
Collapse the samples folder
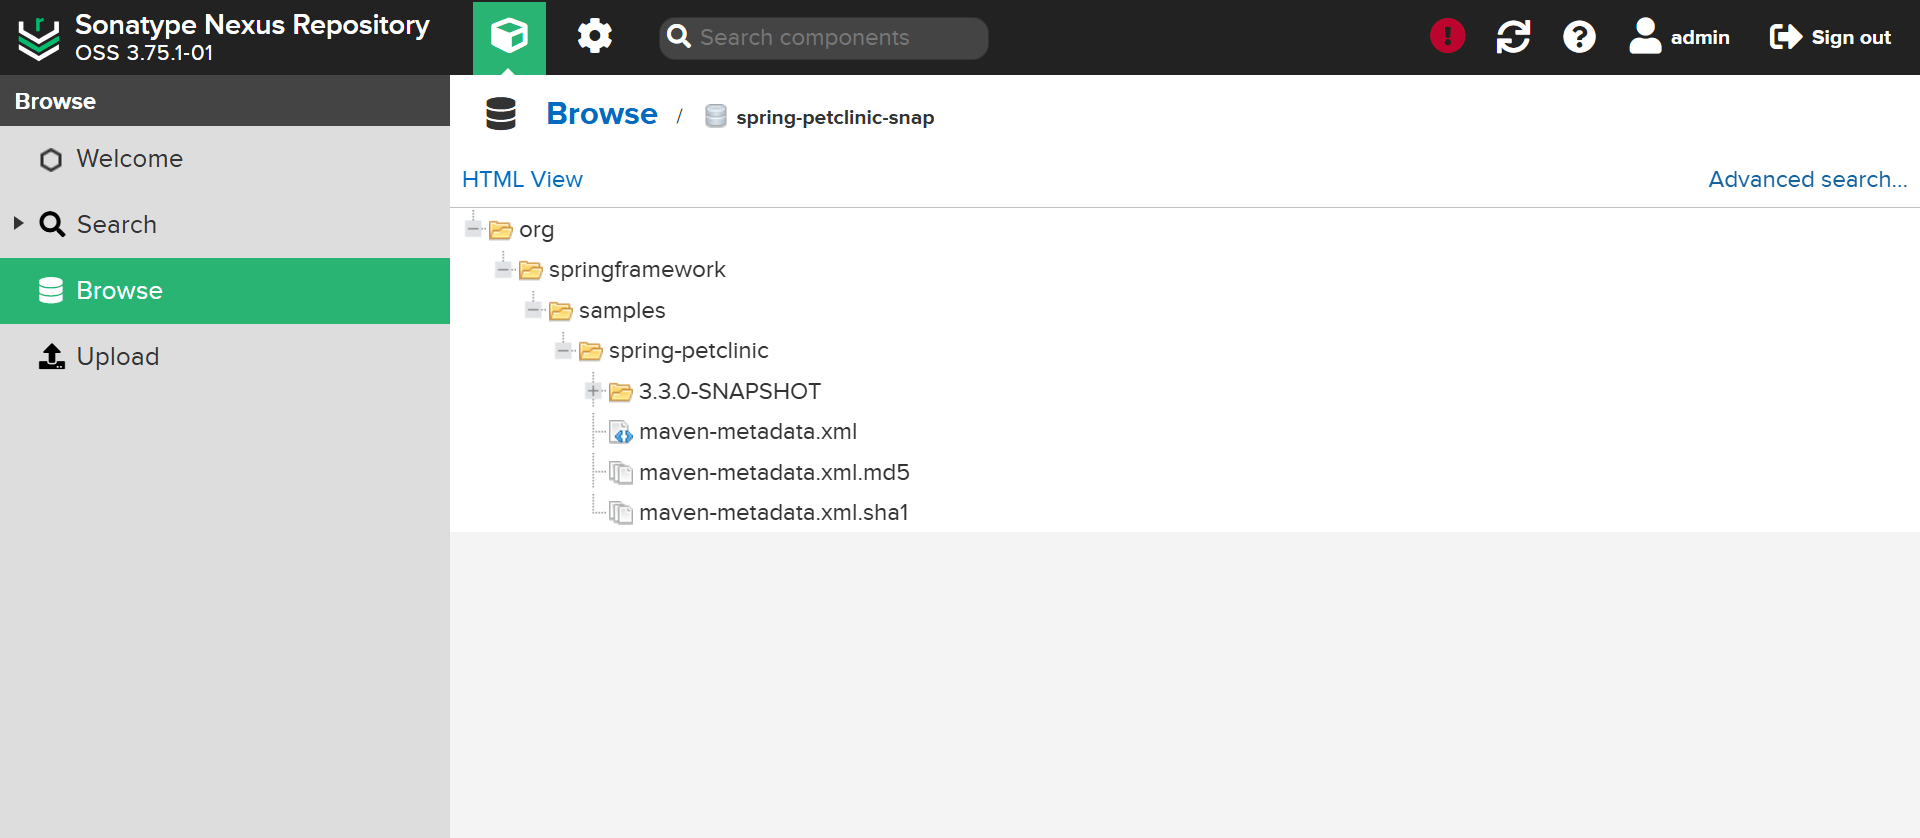534,310
